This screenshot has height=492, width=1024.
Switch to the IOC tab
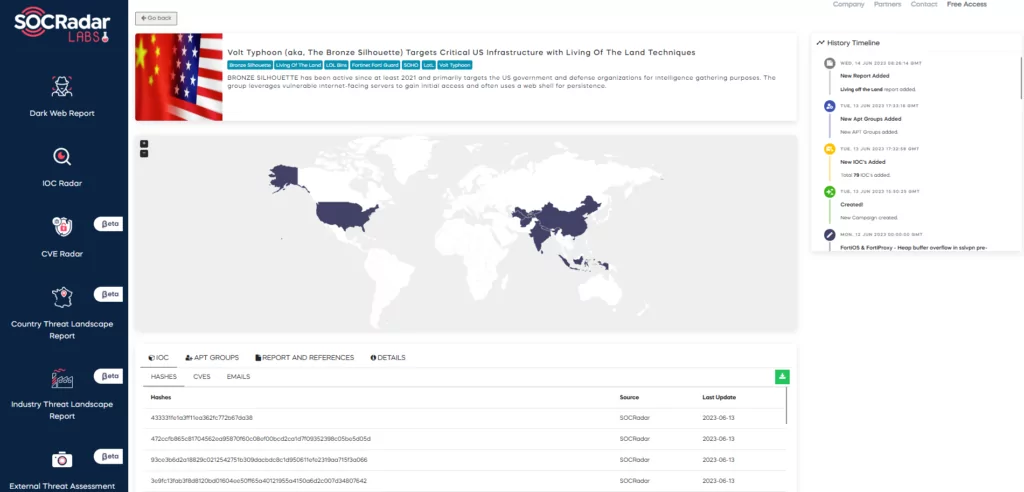click(159, 357)
